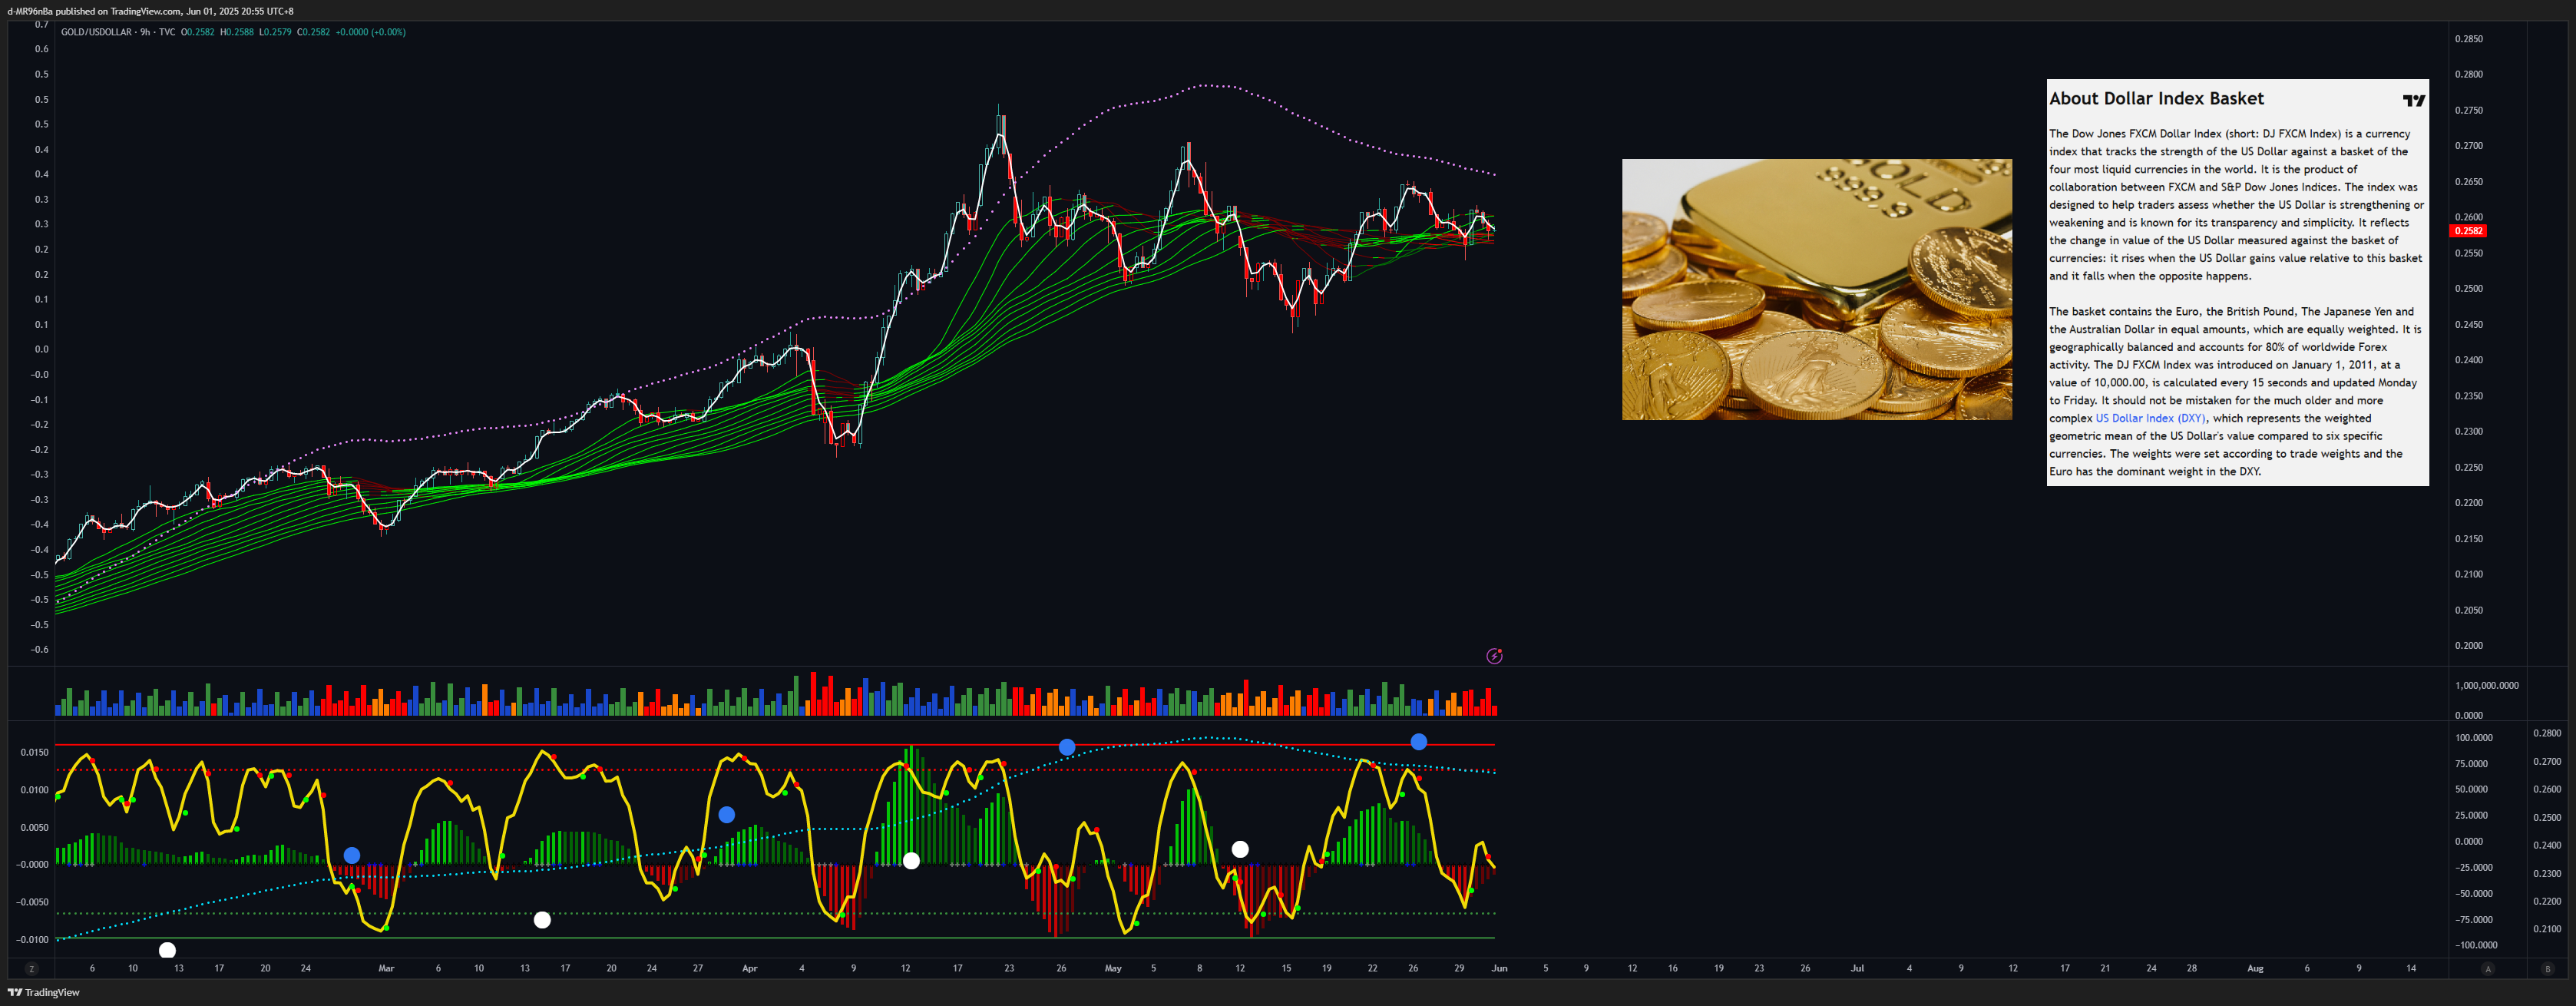Image resolution: width=2576 pixels, height=1006 pixels.
Task: Click the +0.0000 (+0.00%) change value
Action: point(370,32)
